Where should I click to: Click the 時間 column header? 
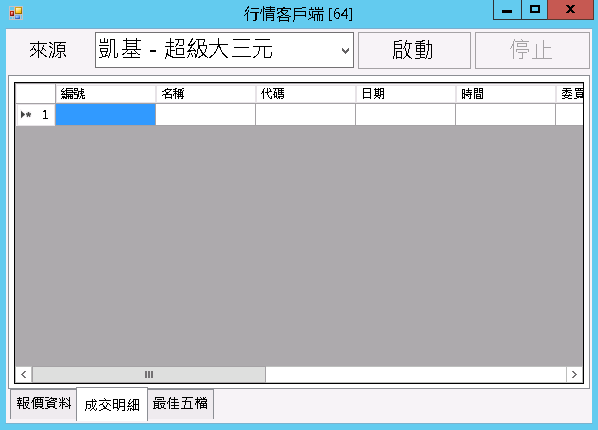point(505,94)
